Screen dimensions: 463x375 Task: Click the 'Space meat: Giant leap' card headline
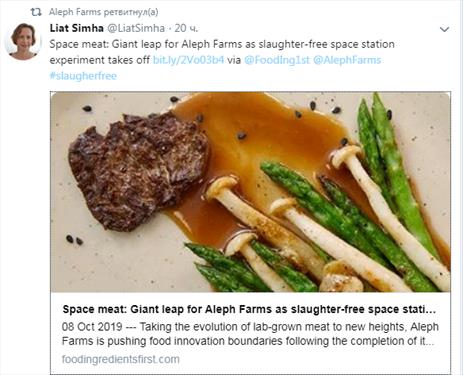[x=249, y=309]
